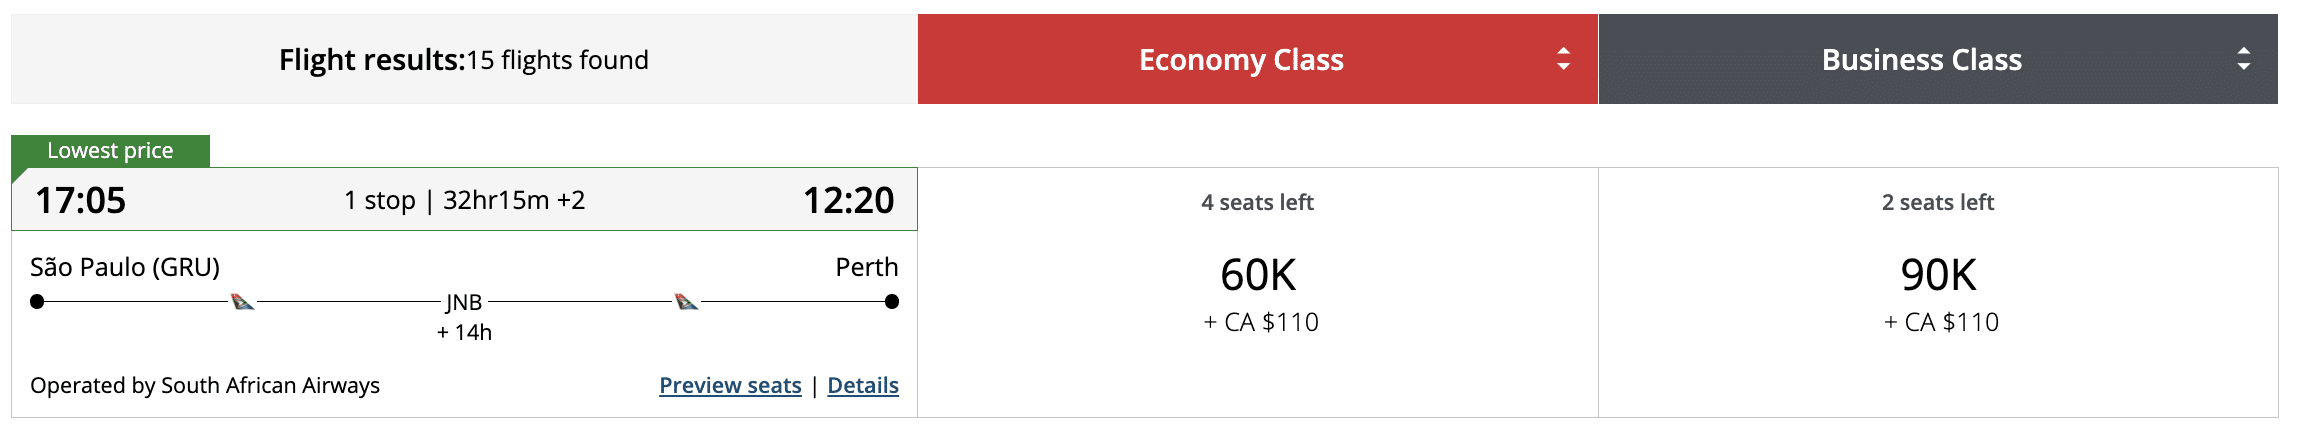Viewport: 2298px width, 432px height.
Task: Click the São Paulo origin dot marker
Action: pos(37,301)
